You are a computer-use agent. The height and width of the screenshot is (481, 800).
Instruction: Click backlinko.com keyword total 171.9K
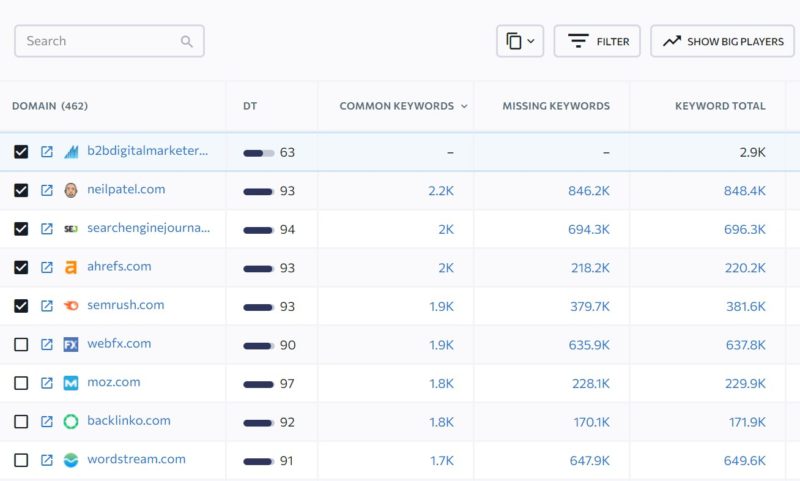(x=747, y=422)
